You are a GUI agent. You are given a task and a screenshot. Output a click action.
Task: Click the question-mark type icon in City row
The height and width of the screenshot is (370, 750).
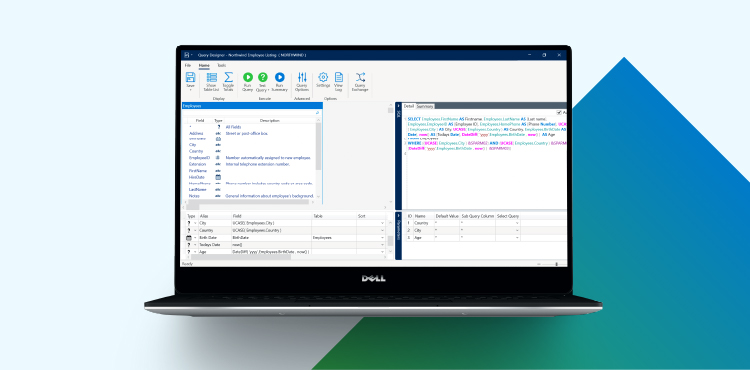point(189,223)
